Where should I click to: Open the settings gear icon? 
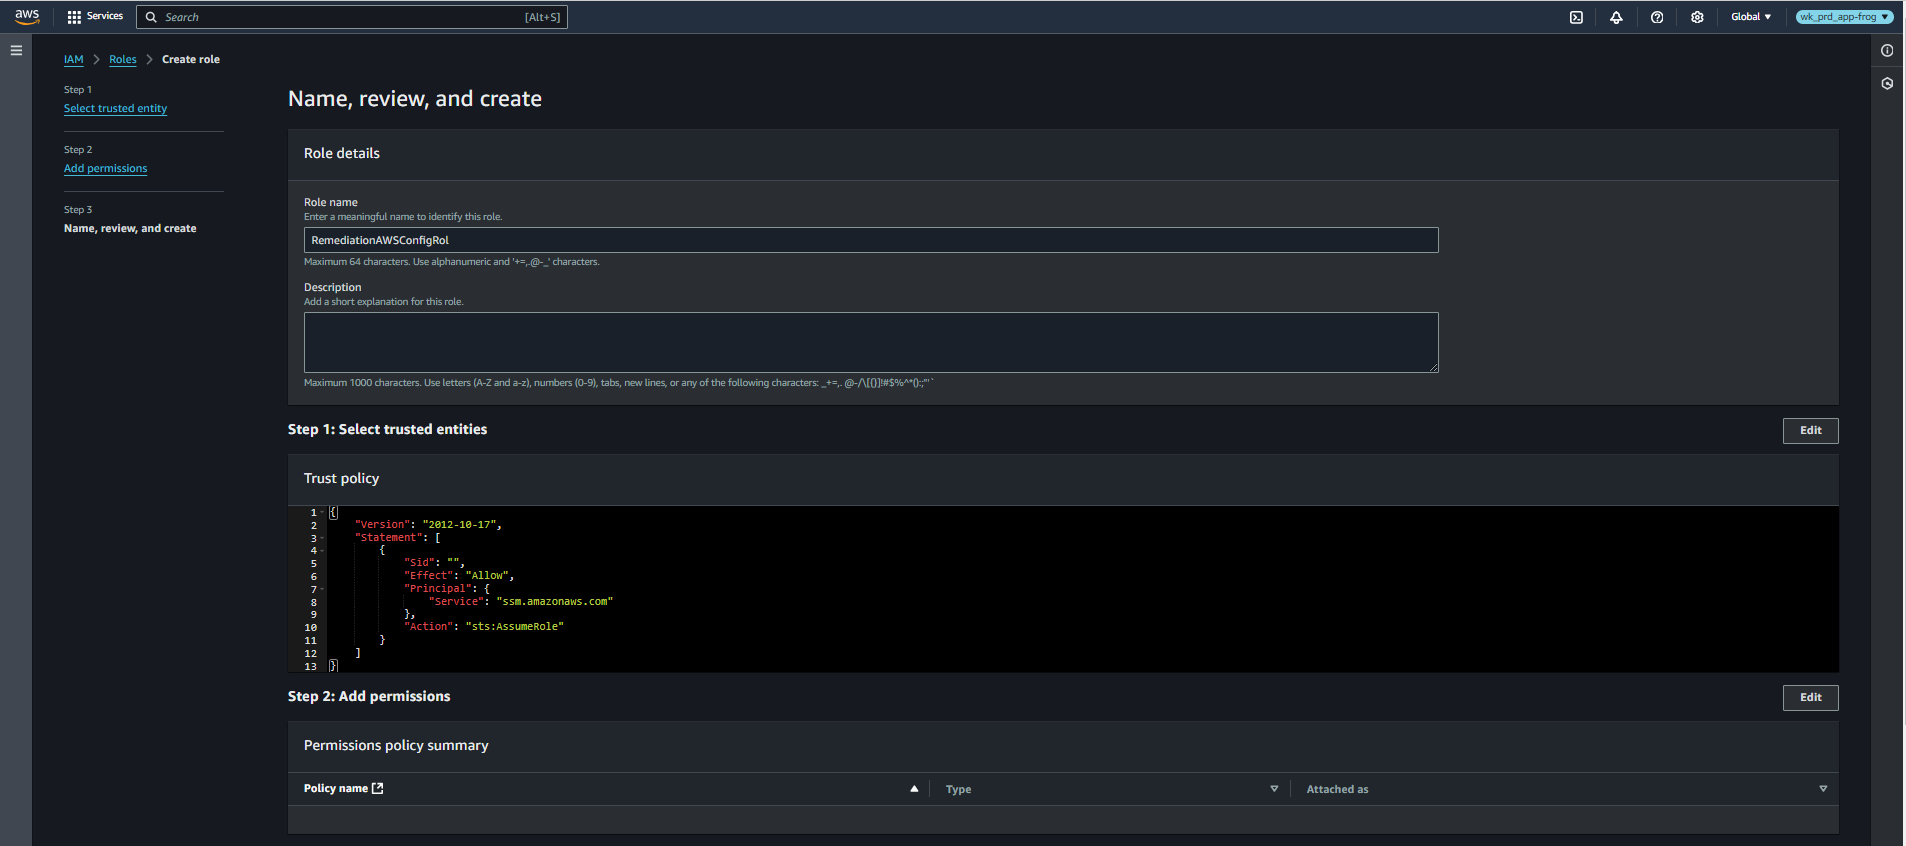1697,17
